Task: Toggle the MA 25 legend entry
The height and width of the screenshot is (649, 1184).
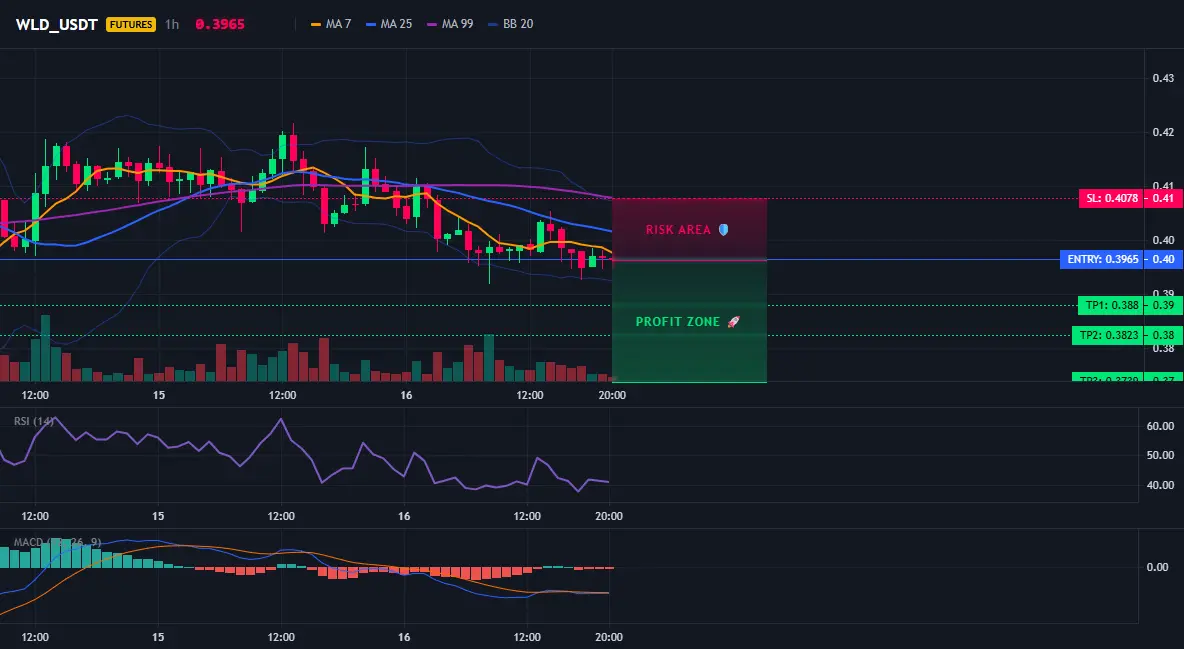Action: tap(389, 24)
